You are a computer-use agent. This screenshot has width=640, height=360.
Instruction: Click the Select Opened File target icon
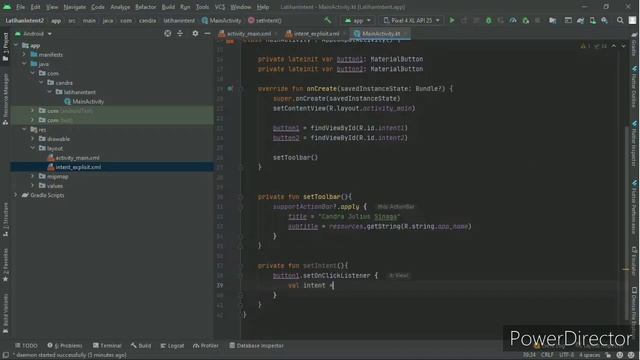167,33
